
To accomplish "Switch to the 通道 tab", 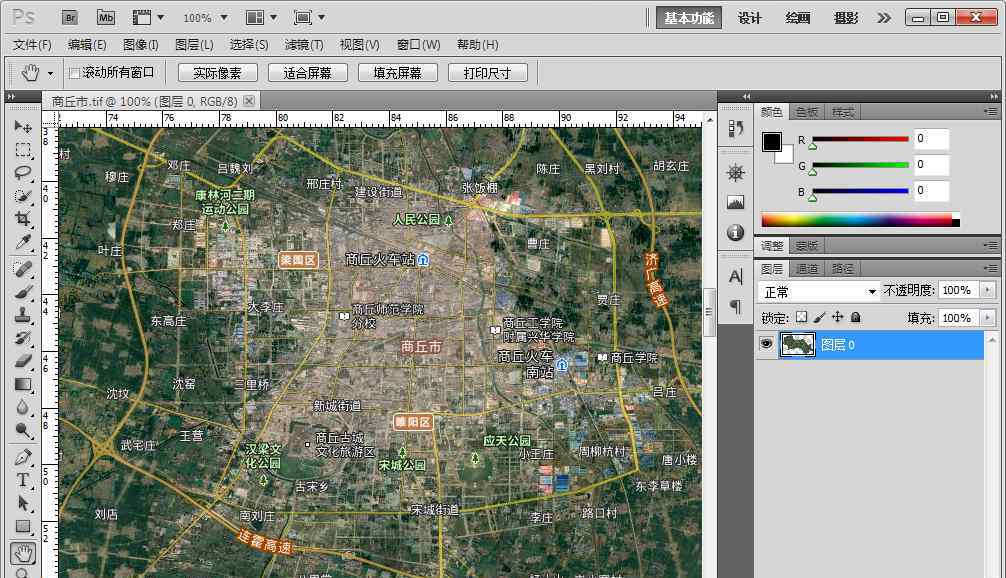I will tap(807, 268).
